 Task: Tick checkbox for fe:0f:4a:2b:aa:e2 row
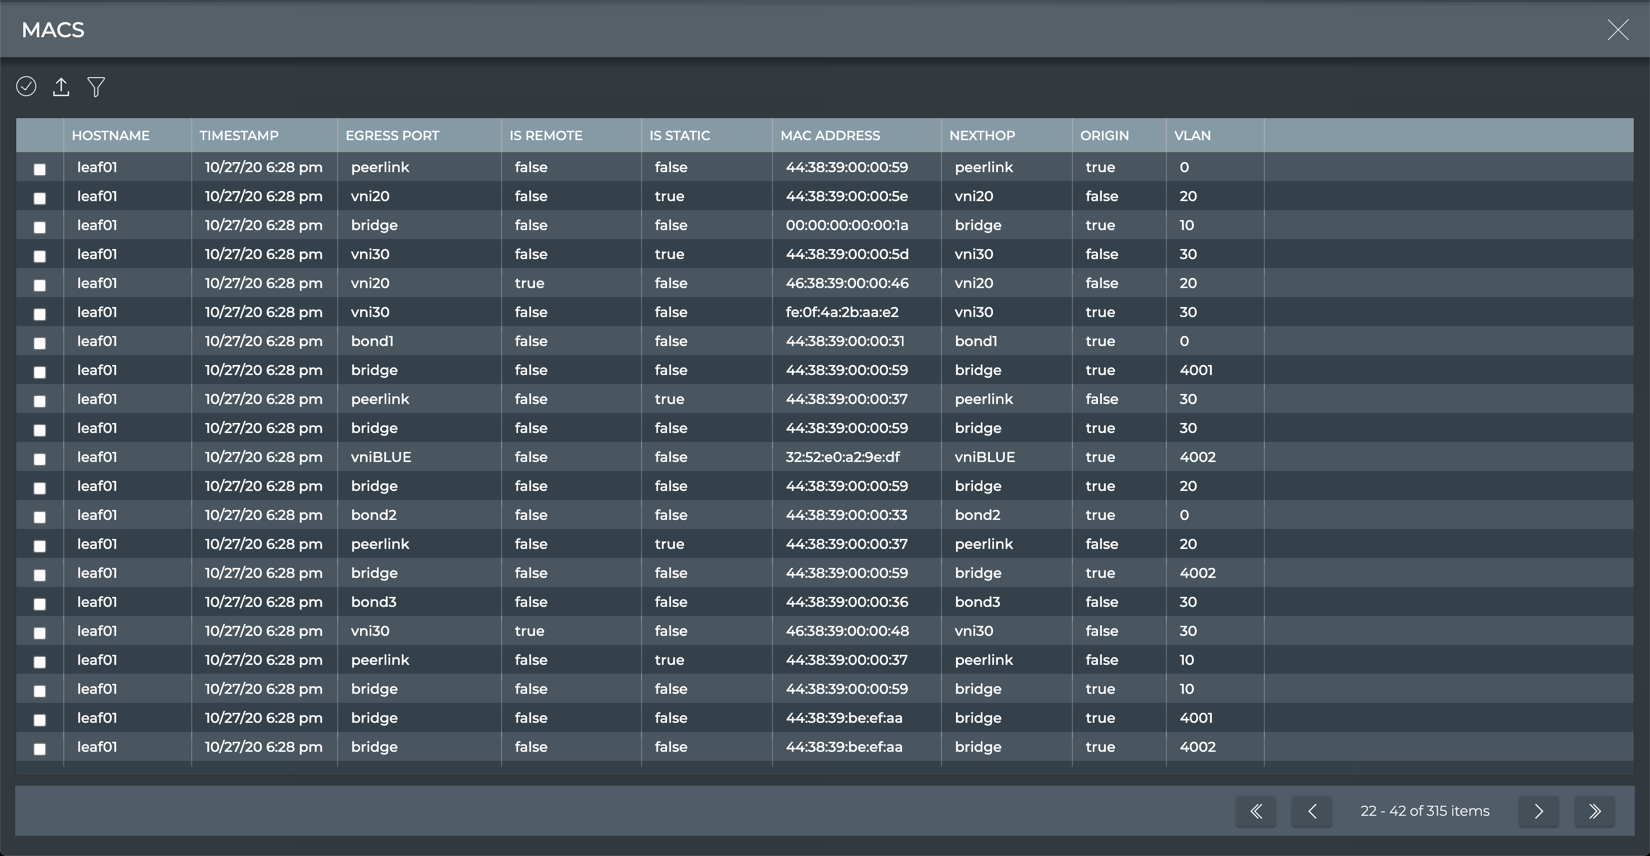pyautogui.click(x=40, y=314)
